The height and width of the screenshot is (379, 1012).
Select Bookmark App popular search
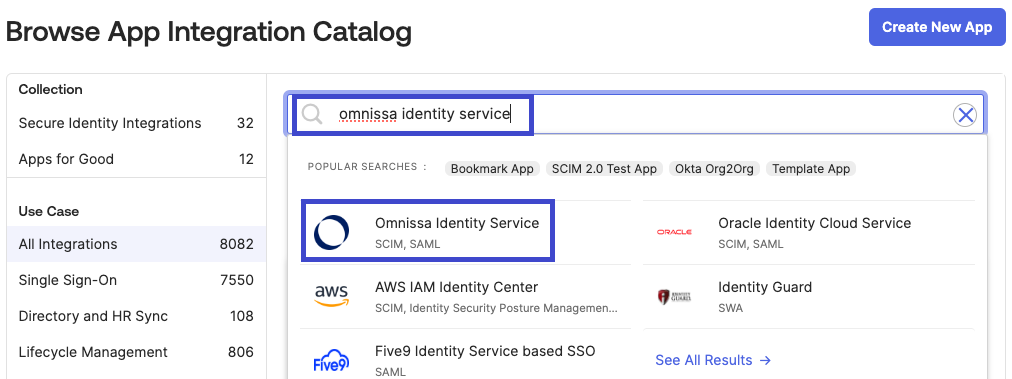pyautogui.click(x=492, y=169)
